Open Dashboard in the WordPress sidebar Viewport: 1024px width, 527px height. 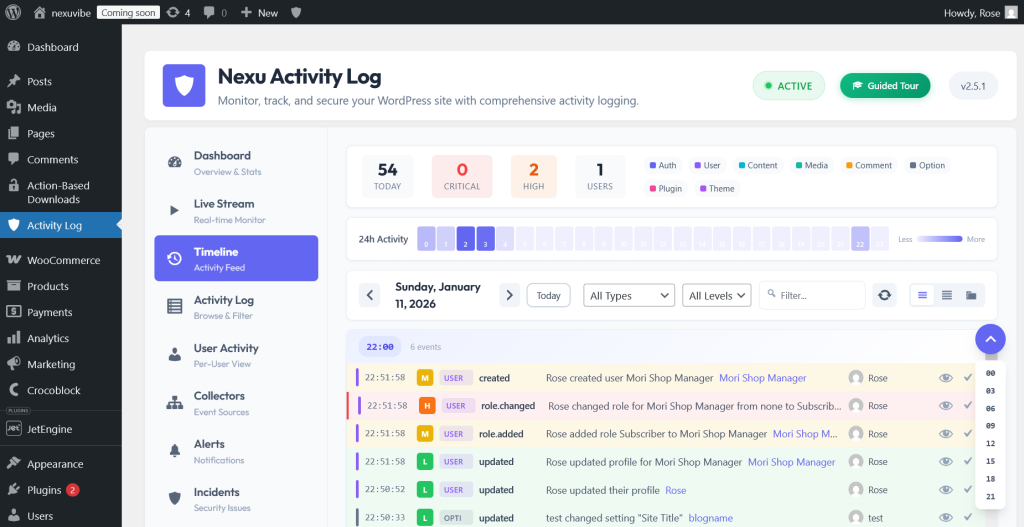61,47
